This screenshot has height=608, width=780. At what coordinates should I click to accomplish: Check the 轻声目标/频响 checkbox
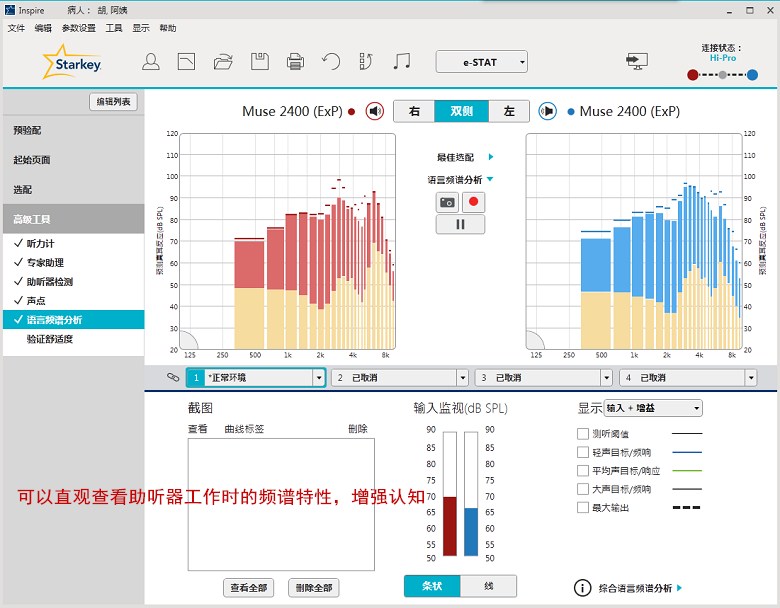(x=583, y=452)
